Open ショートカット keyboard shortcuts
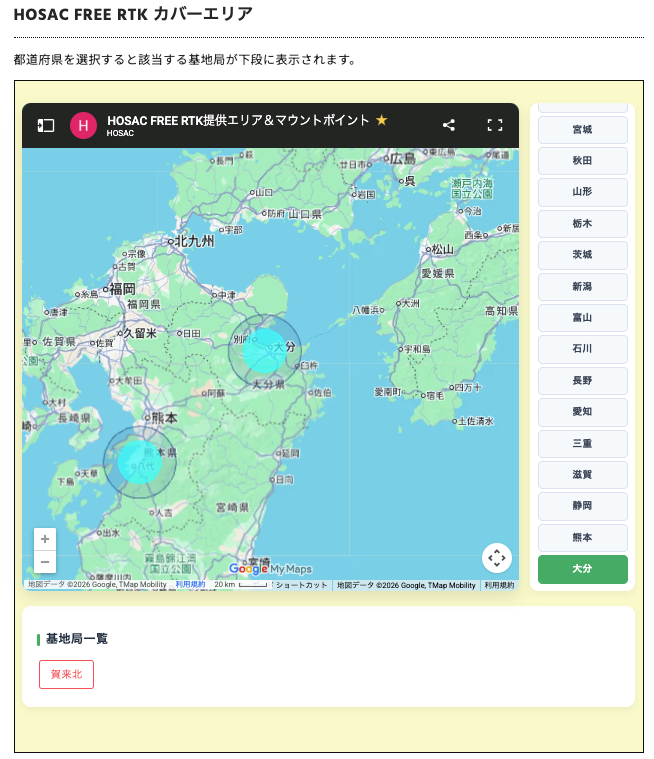Viewport: 654px width, 759px height. [x=302, y=585]
